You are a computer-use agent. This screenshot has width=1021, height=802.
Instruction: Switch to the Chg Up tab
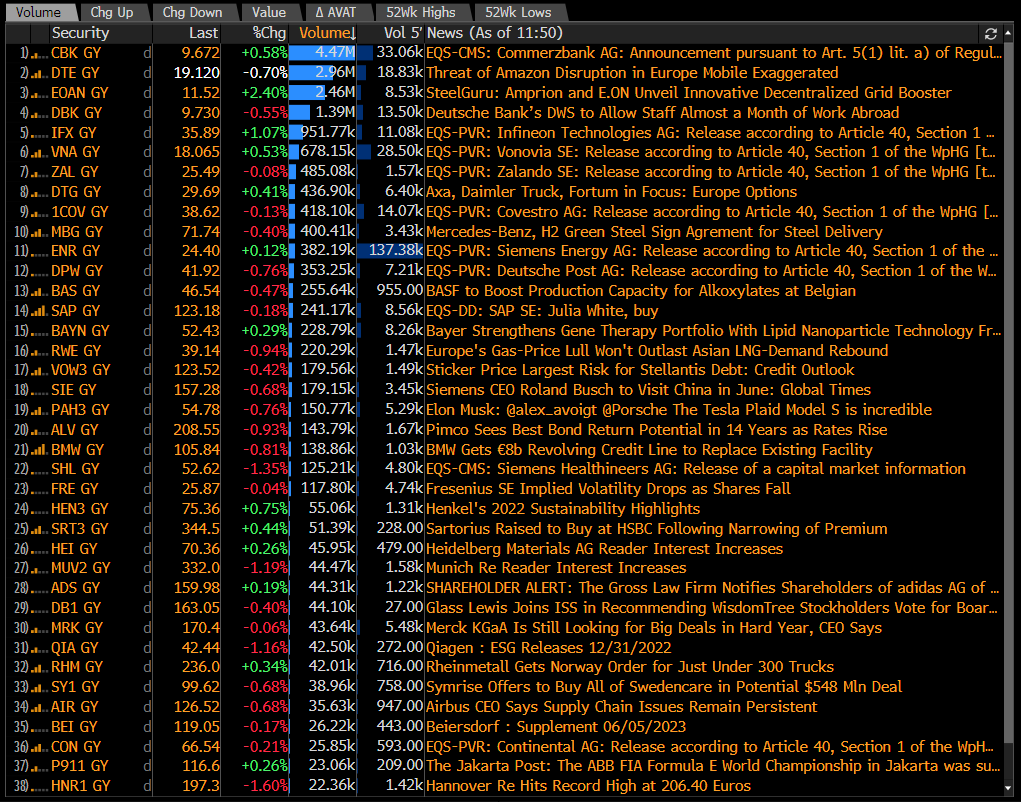[113, 12]
